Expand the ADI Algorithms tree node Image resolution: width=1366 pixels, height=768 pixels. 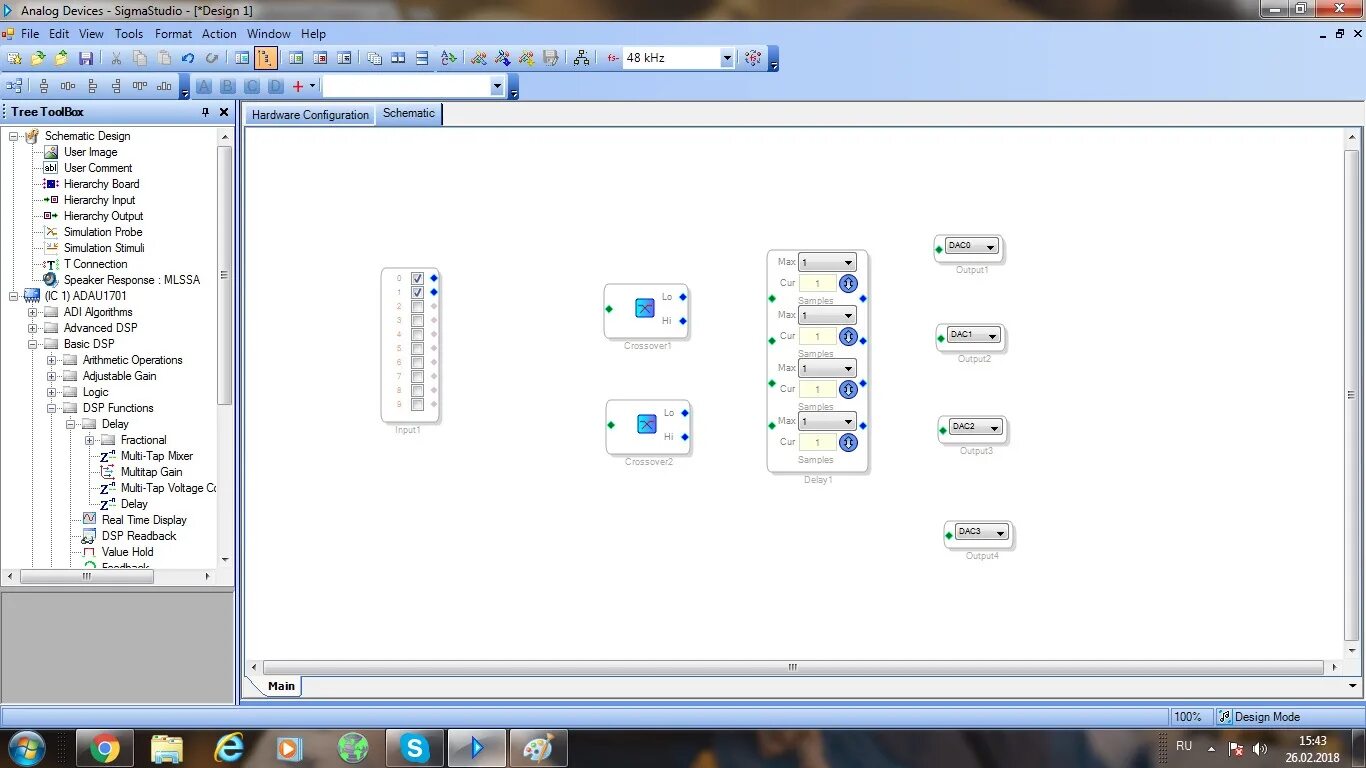[32, 312]
